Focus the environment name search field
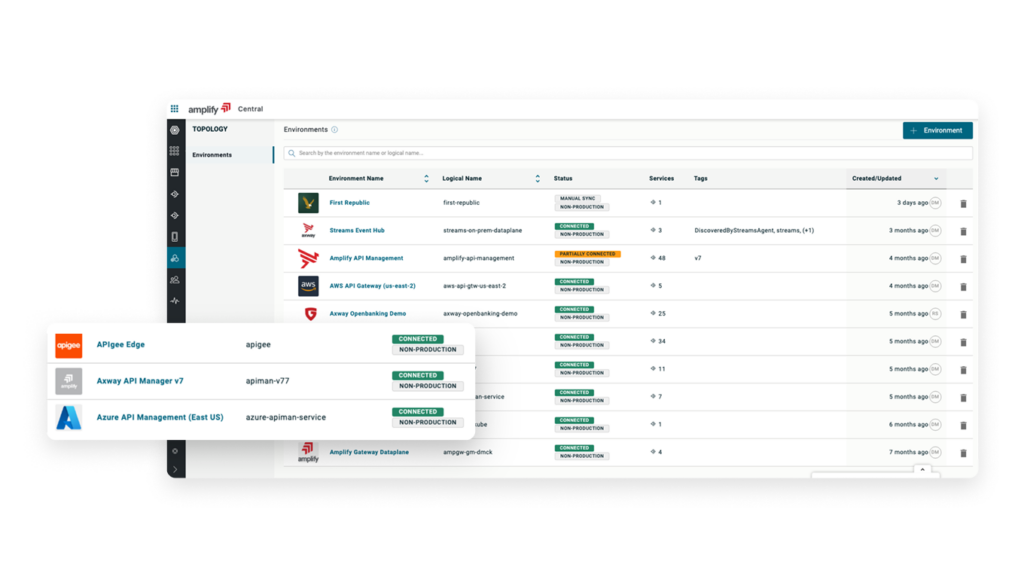The height and width of the screenshot is (577, 1024). (x=628, y=153)
